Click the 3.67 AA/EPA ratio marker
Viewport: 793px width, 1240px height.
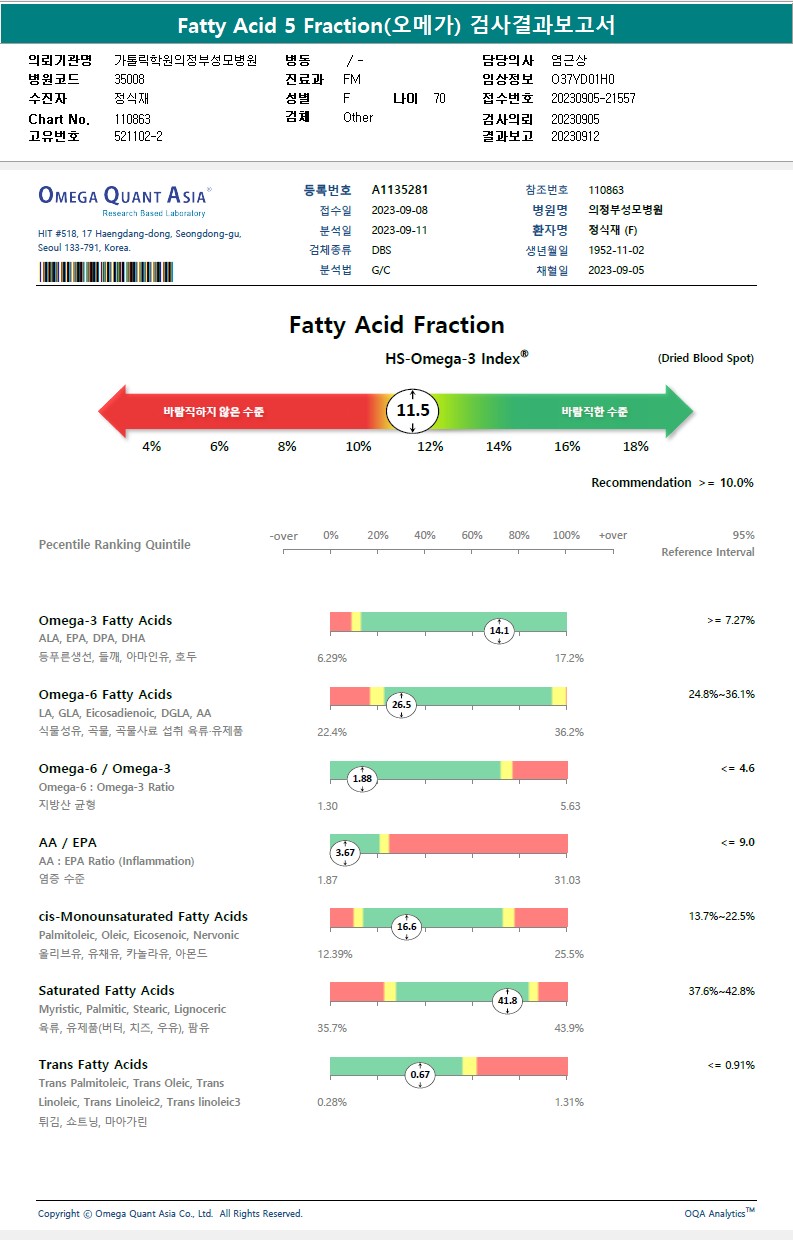point(345,853)
